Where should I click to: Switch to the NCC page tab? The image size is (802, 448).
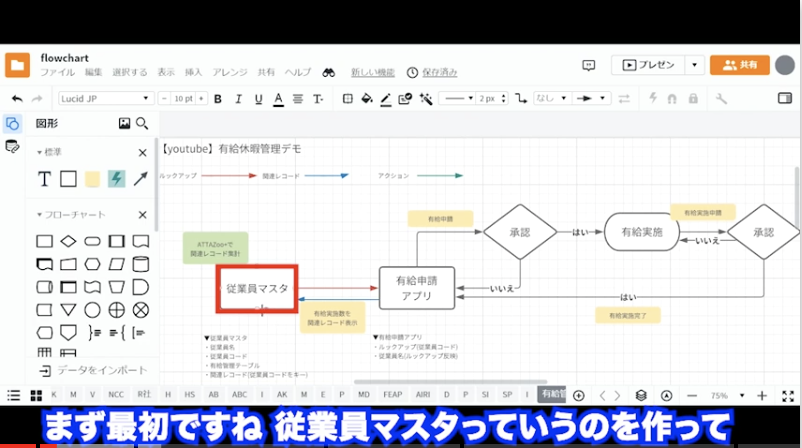(116, 395)
